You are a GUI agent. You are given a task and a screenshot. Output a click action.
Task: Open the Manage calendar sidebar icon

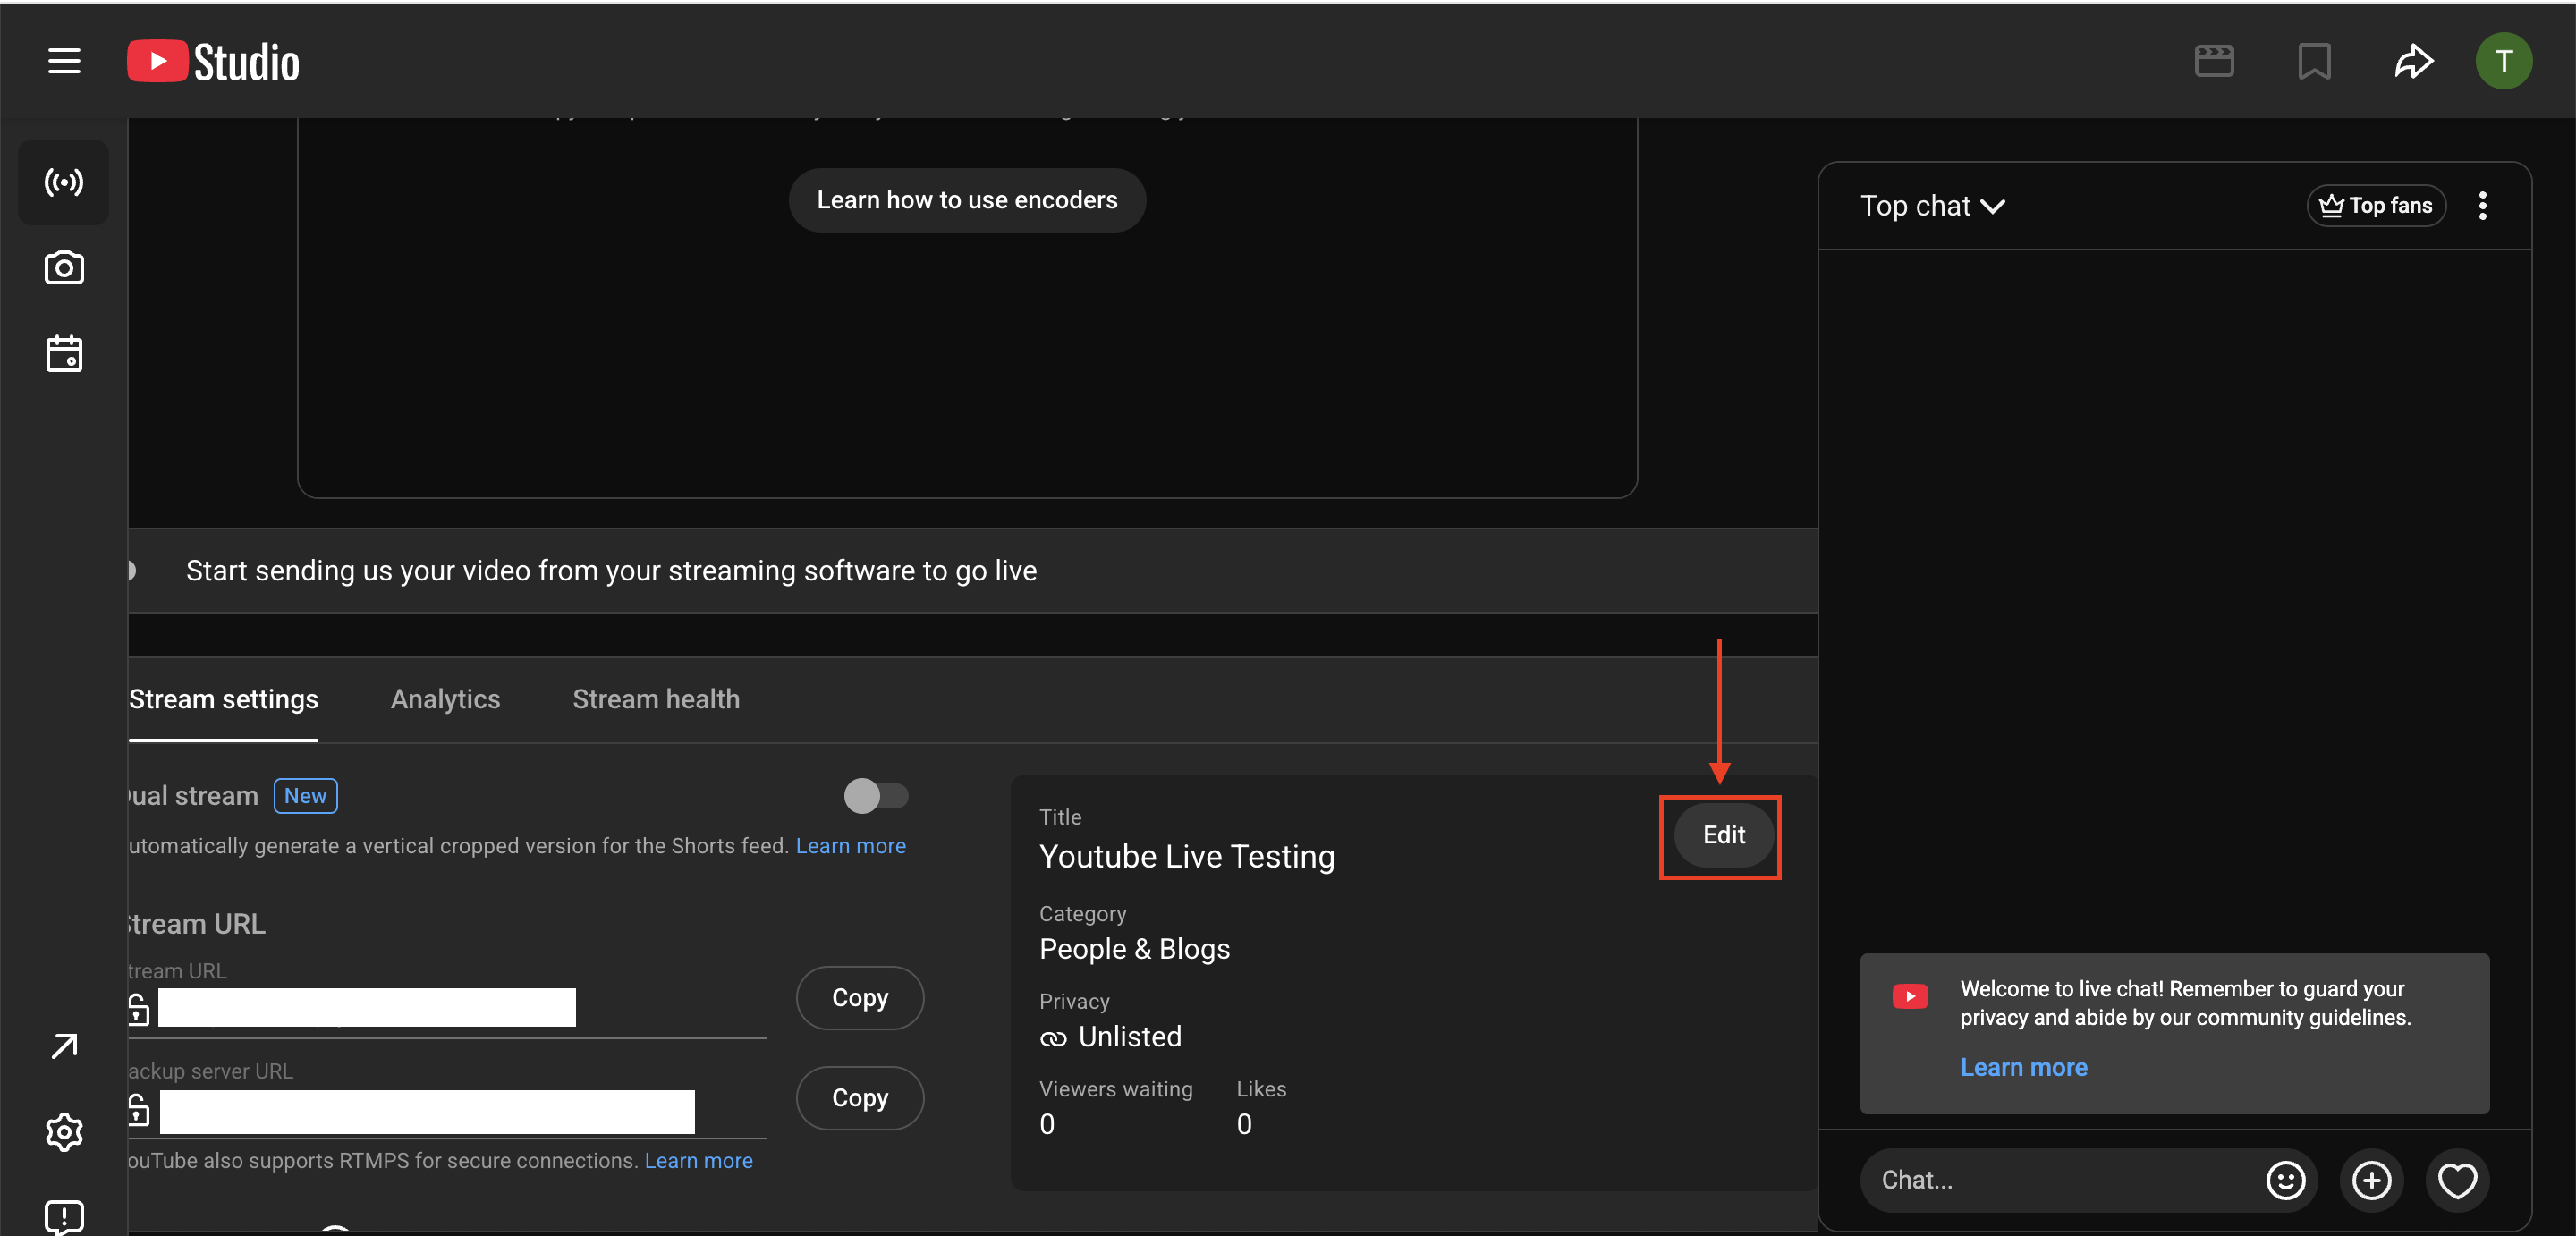64,354
